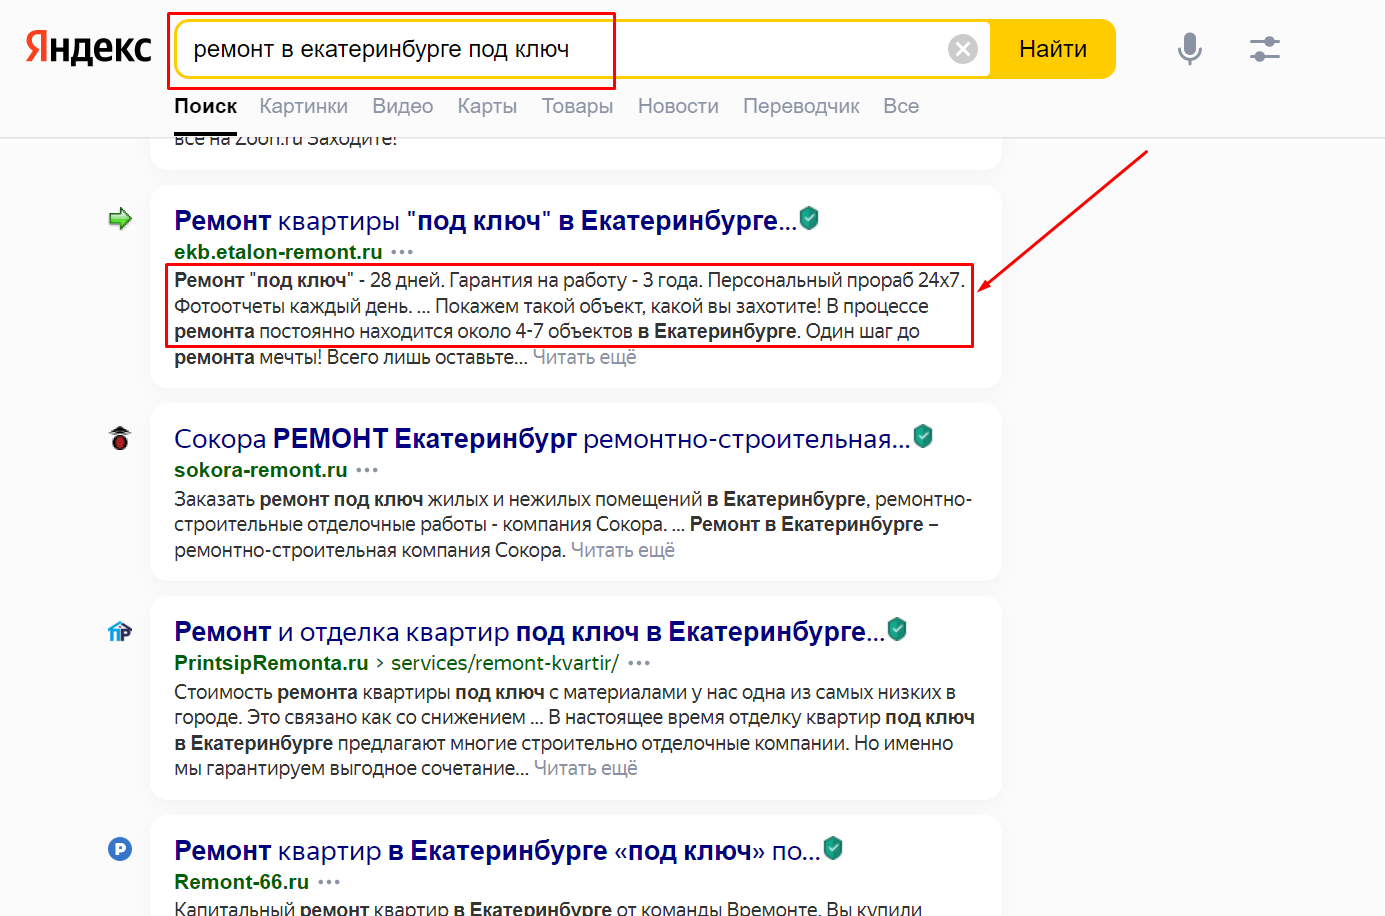Open services/remont-kvartir/ path link
This screenshot has width=1385, height=916.
505,663
